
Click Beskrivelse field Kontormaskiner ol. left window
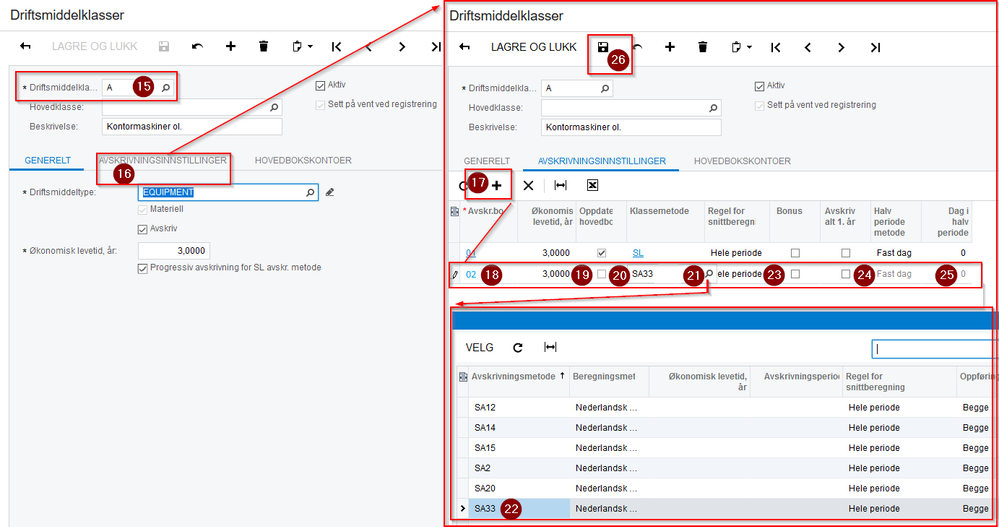(x=192, y=127)
